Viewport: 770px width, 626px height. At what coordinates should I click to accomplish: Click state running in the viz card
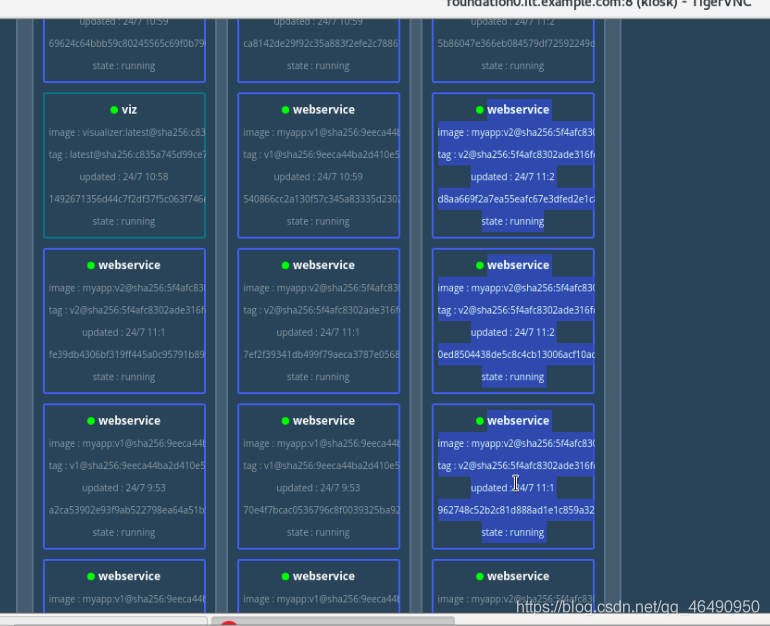point(124,221)
